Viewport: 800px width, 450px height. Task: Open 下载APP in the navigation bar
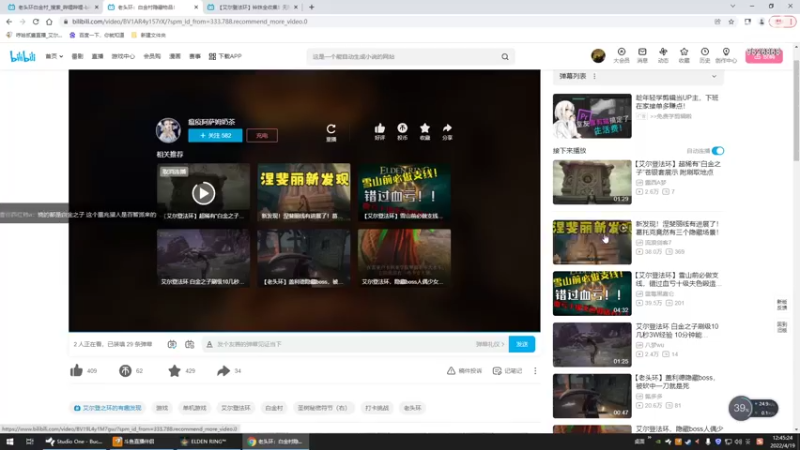225,56
